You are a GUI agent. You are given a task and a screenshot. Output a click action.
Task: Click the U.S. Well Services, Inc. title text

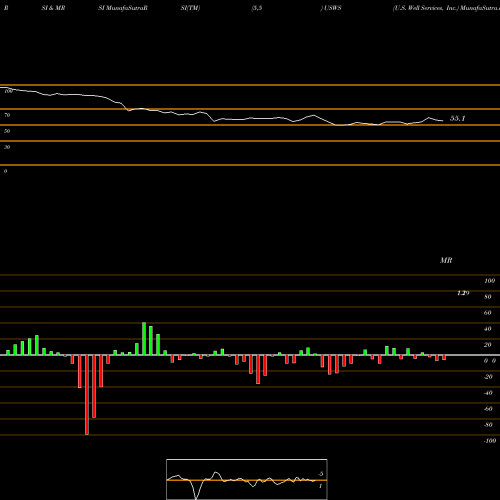pos(426,8)
